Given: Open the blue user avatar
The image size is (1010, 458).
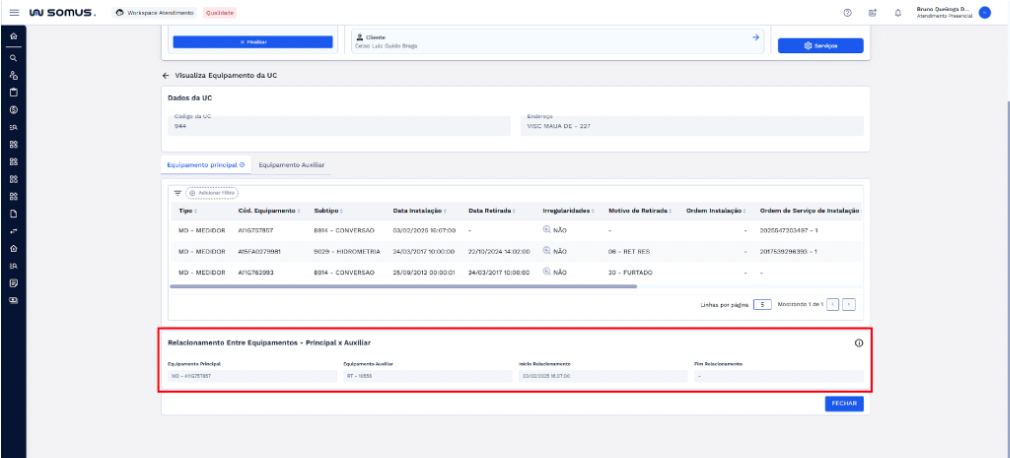Looking at the screenshot, I should pyautogui.click(x=984, y=13).
